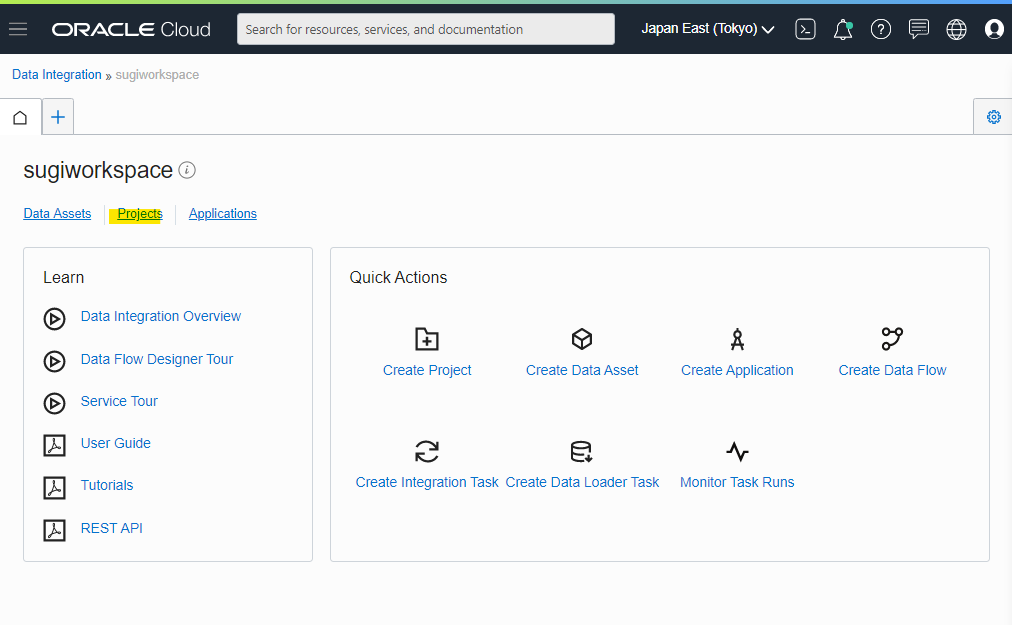Click the Create Project folder icon

[x=427, y=339]
